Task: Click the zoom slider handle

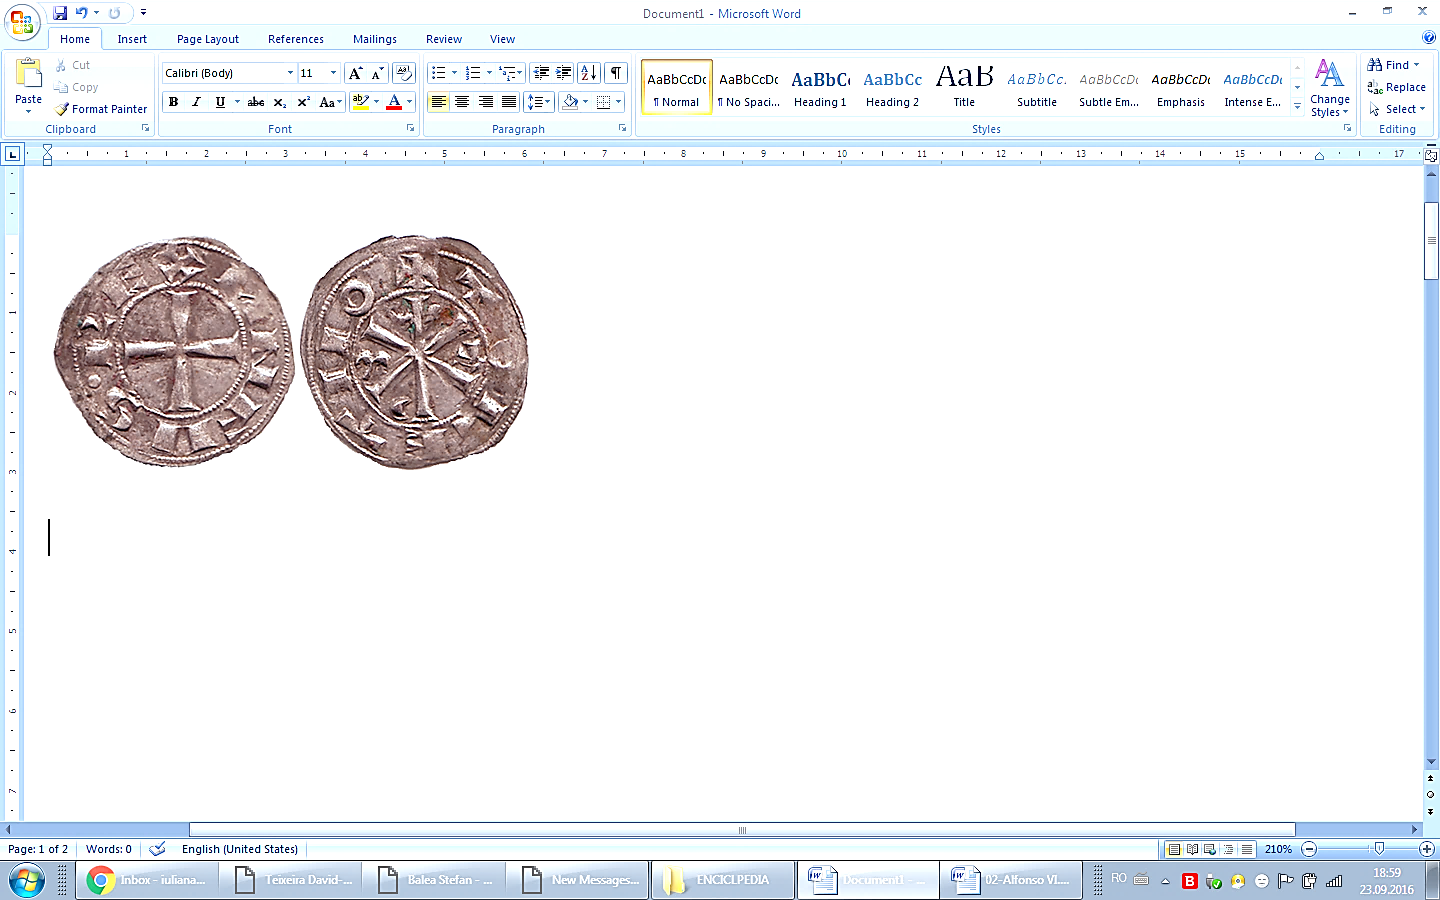Action: tap(1379, 849)
